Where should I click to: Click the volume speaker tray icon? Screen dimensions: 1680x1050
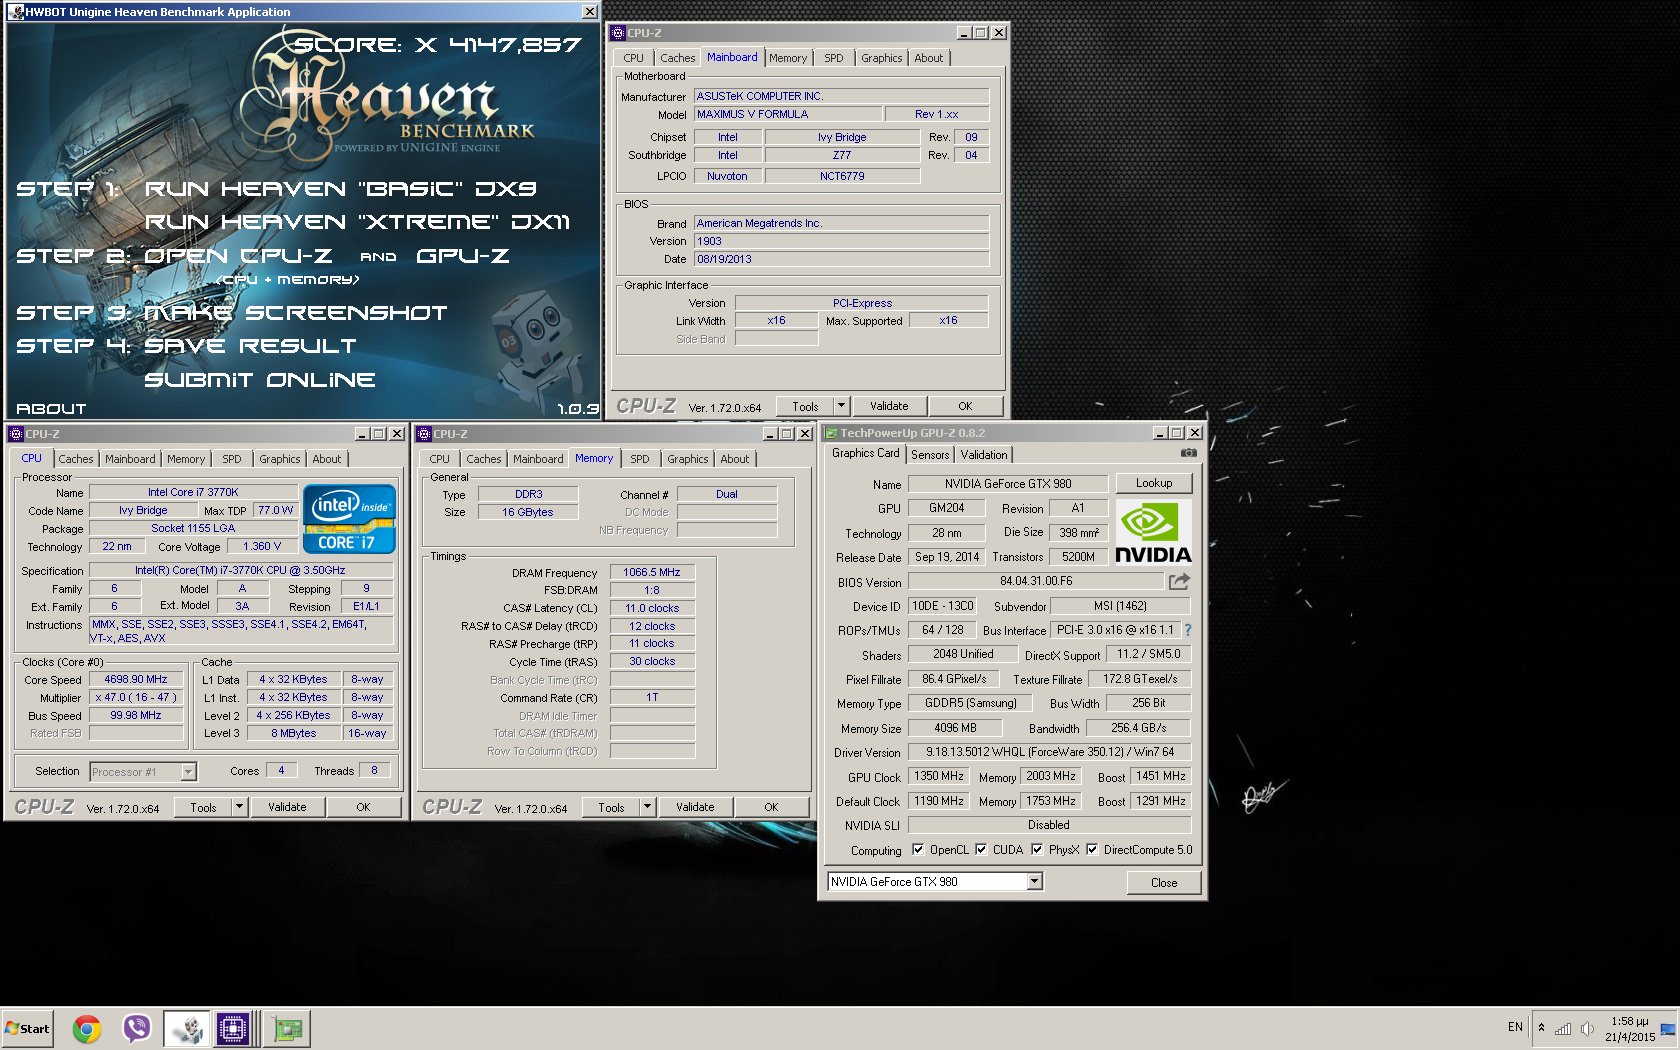(1587, 1028)
